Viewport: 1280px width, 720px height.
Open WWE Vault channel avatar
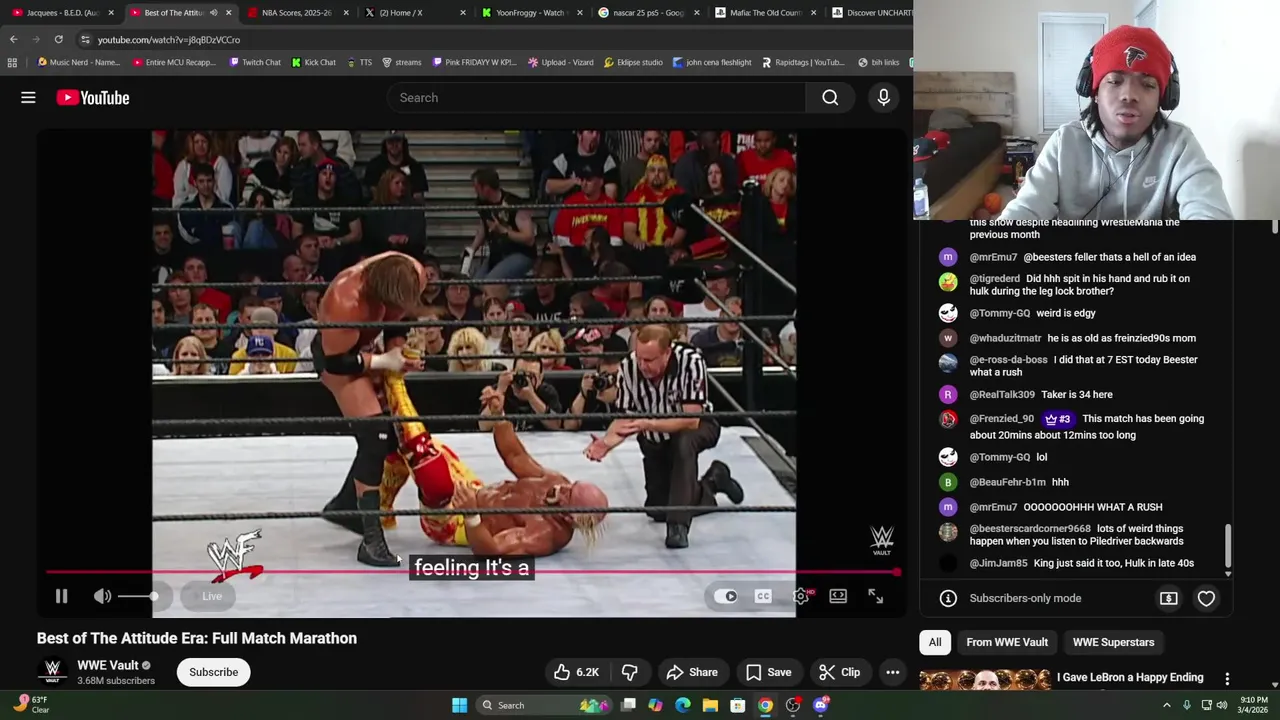pos(52,671)
